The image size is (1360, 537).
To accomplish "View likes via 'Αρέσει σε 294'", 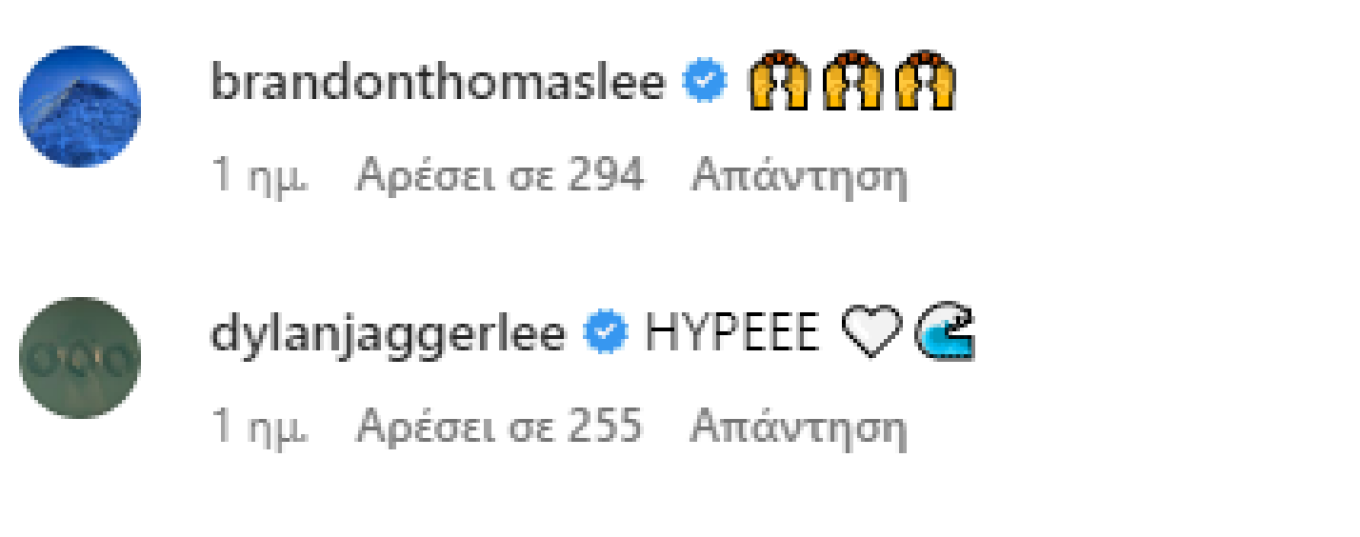I will (x=500, y=177).
